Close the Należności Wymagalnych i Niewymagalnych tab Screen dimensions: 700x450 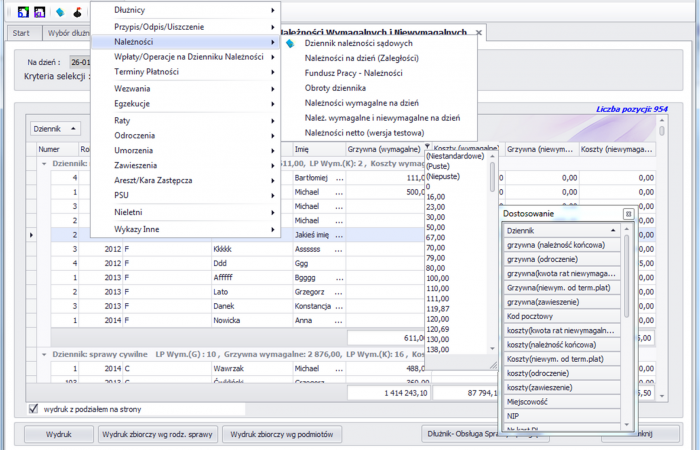(x=479, y=33)
